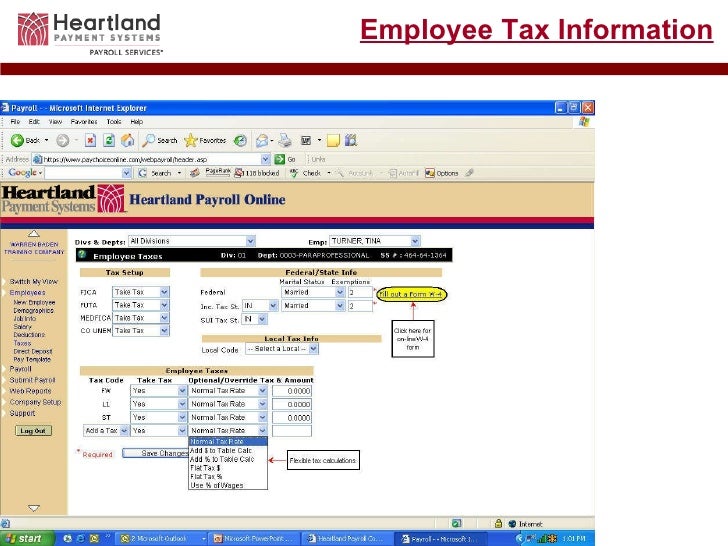Print the page using printer icon

285,140
